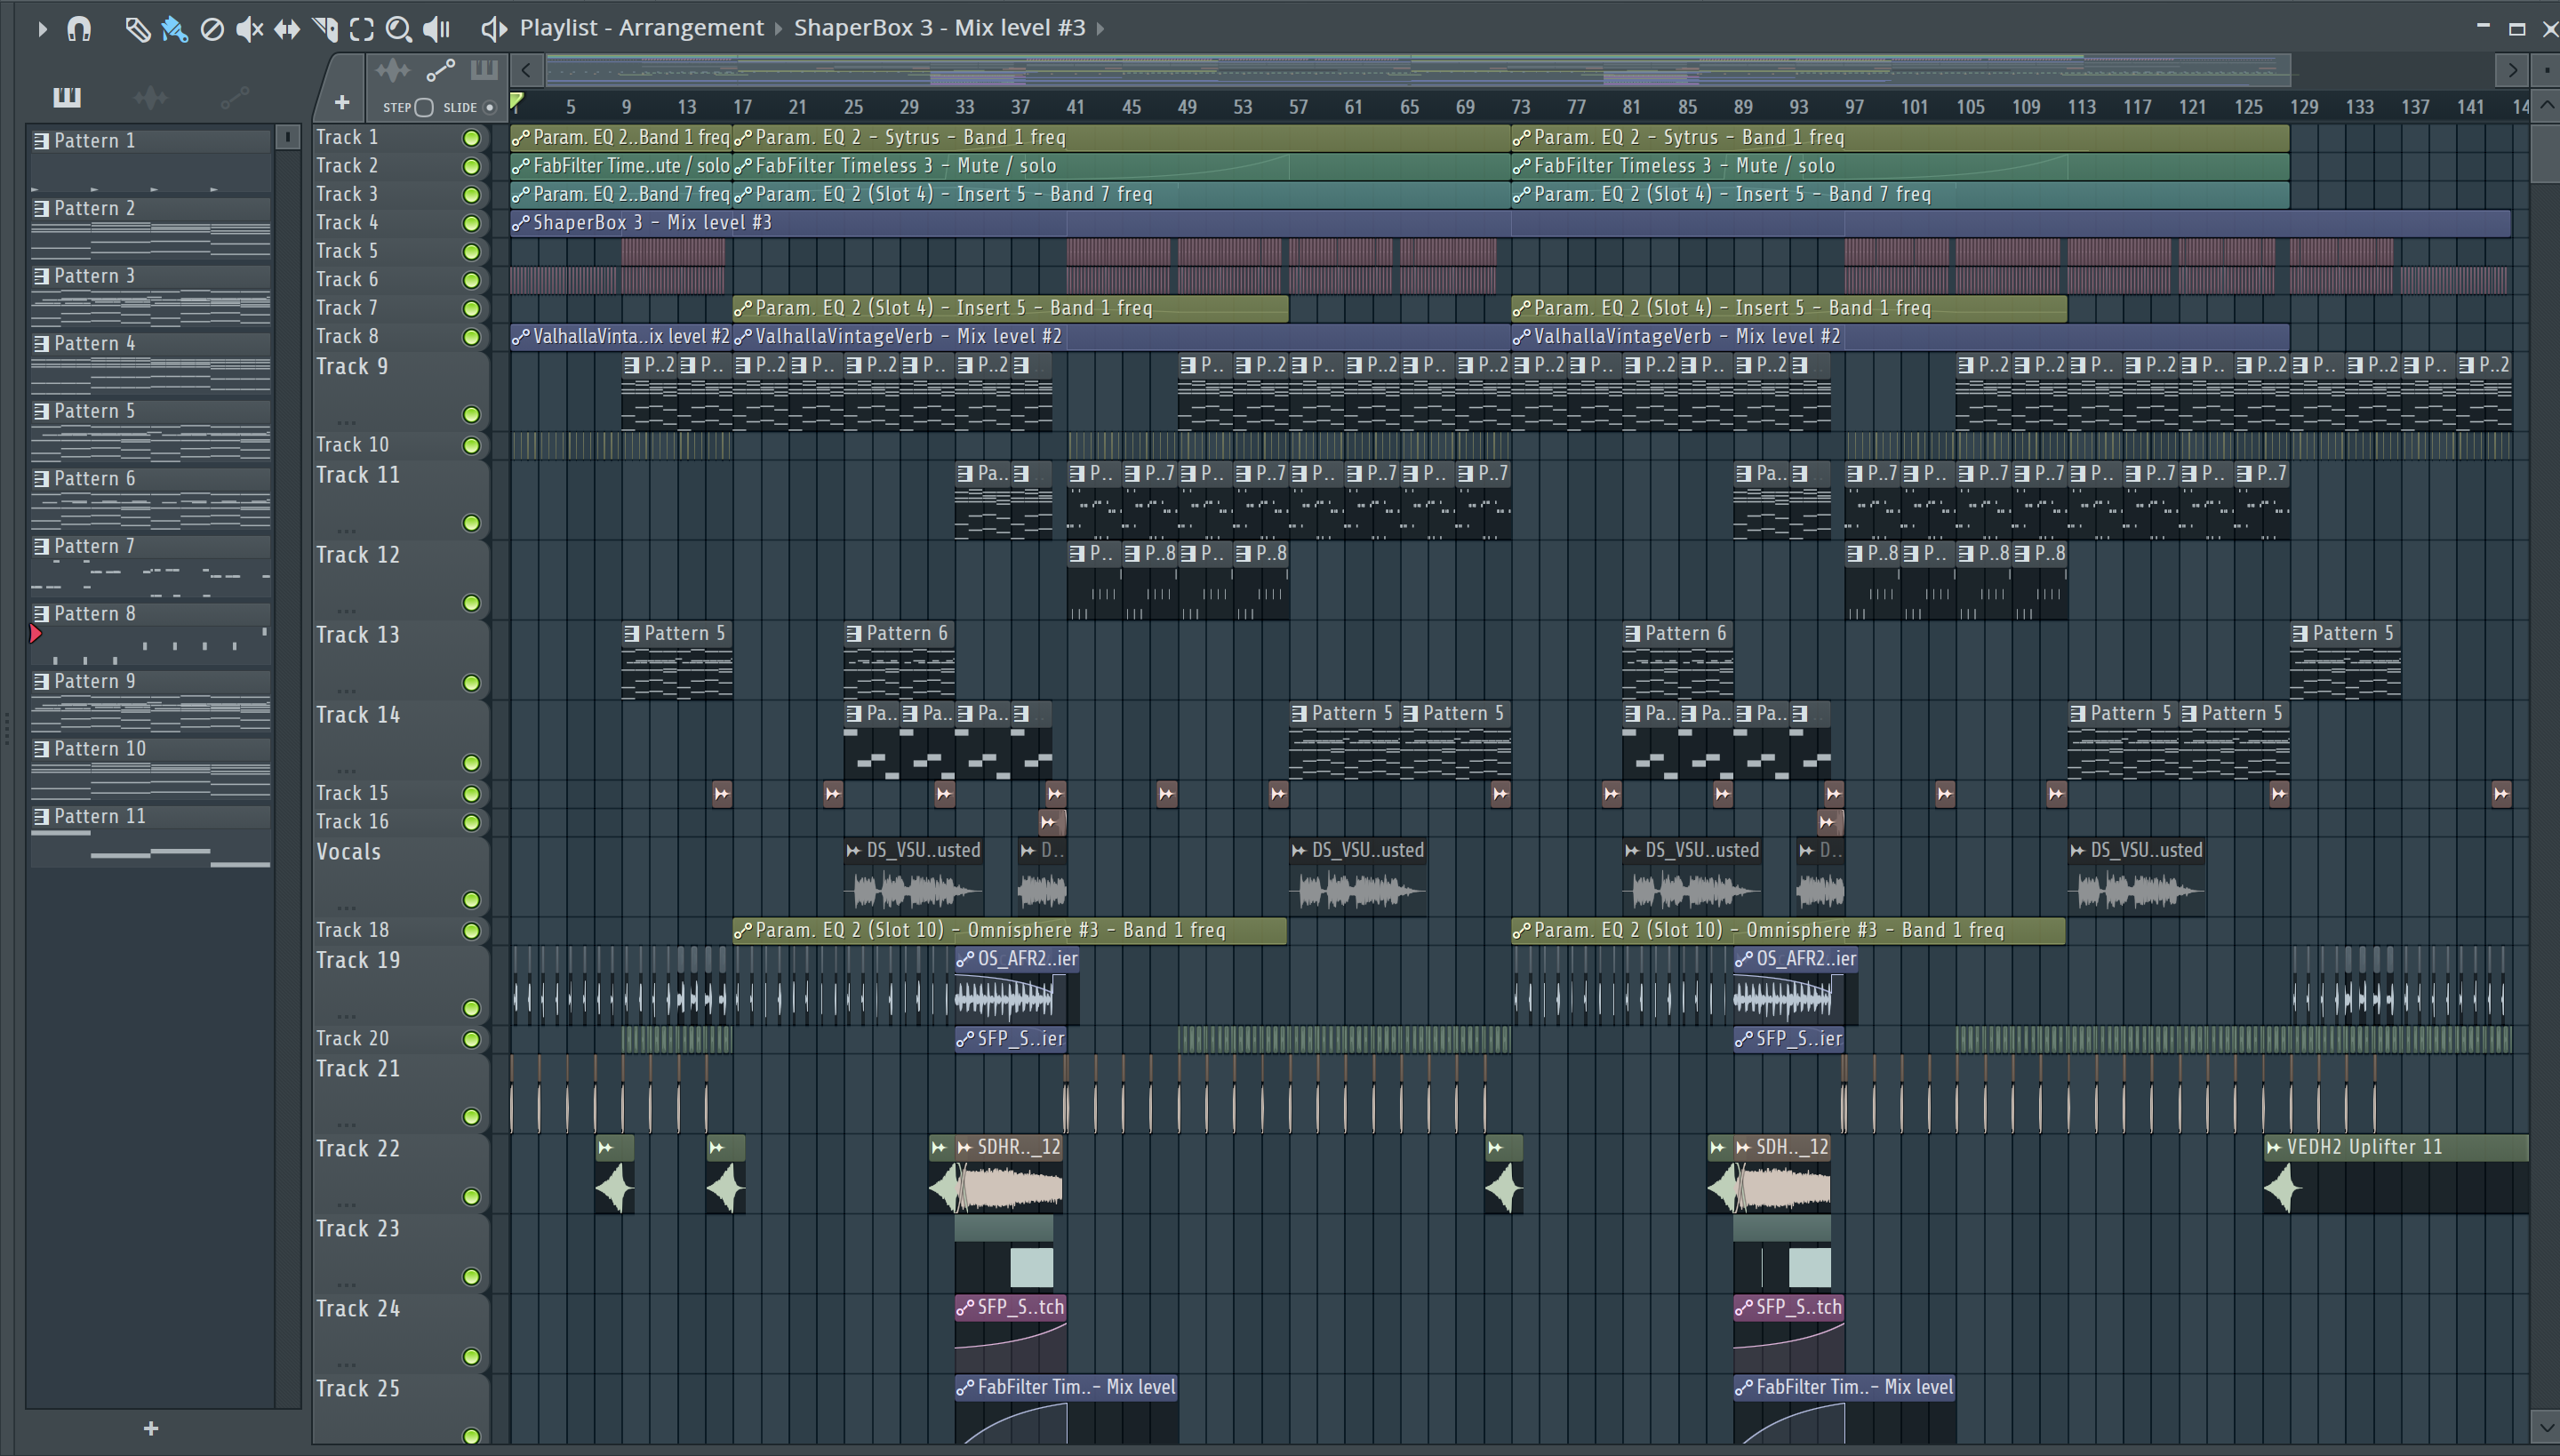The image size is (2560, 1456).
Task: Mute Track 4 using its green LED
Action: 471,223
